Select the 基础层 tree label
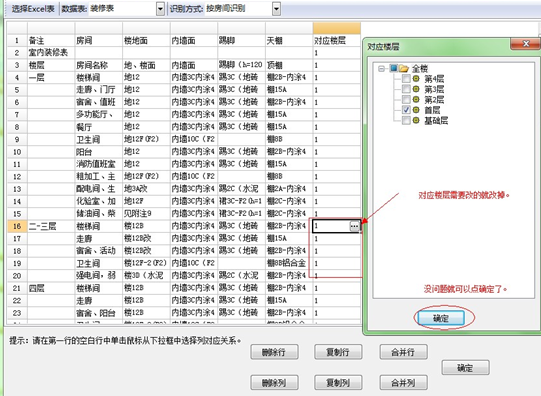Image resolution: width=541 pixels, height=396 pixels. click(x=436, y=120)
